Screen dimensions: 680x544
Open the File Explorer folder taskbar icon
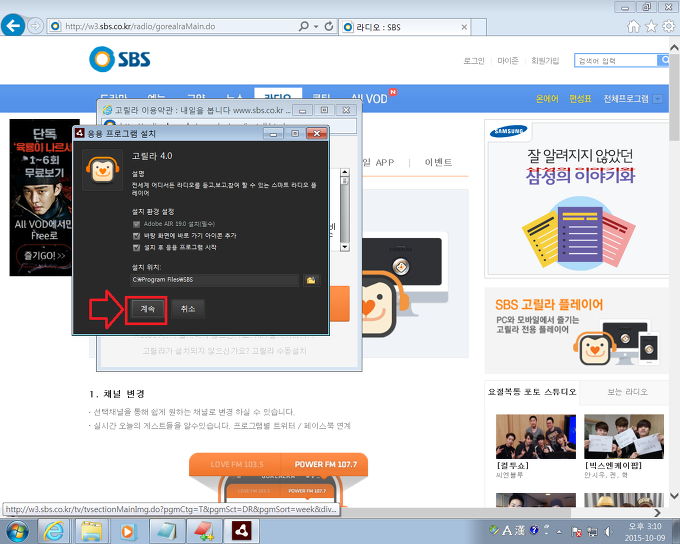(91, 531)
